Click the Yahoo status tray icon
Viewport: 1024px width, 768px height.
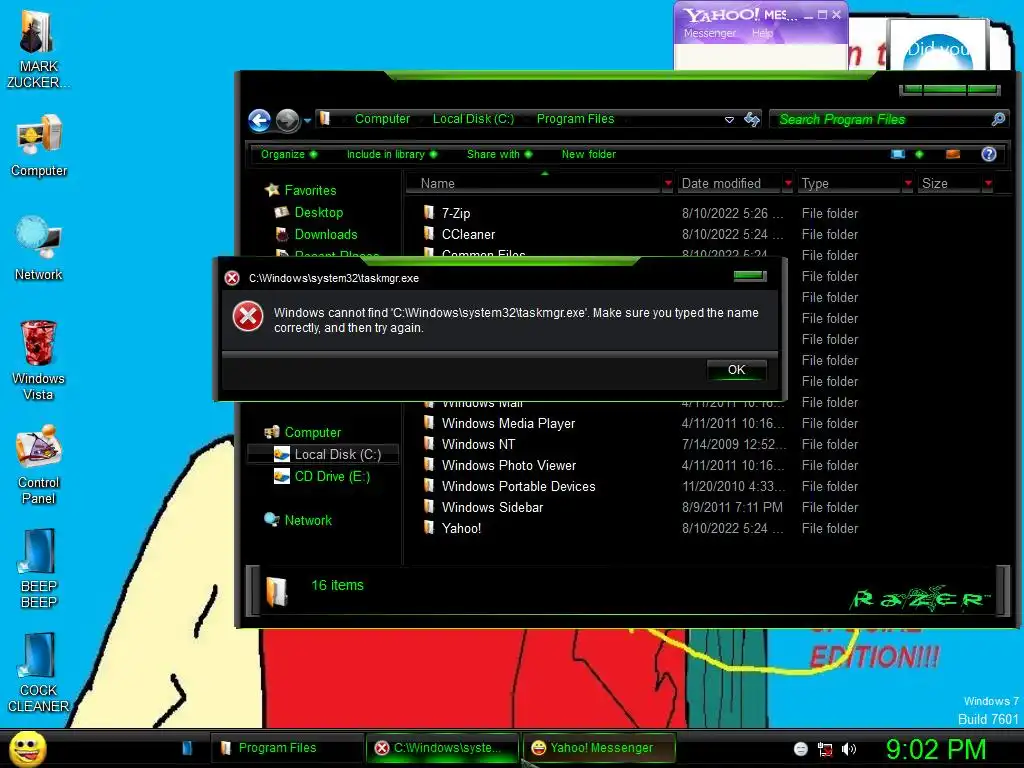801,749
